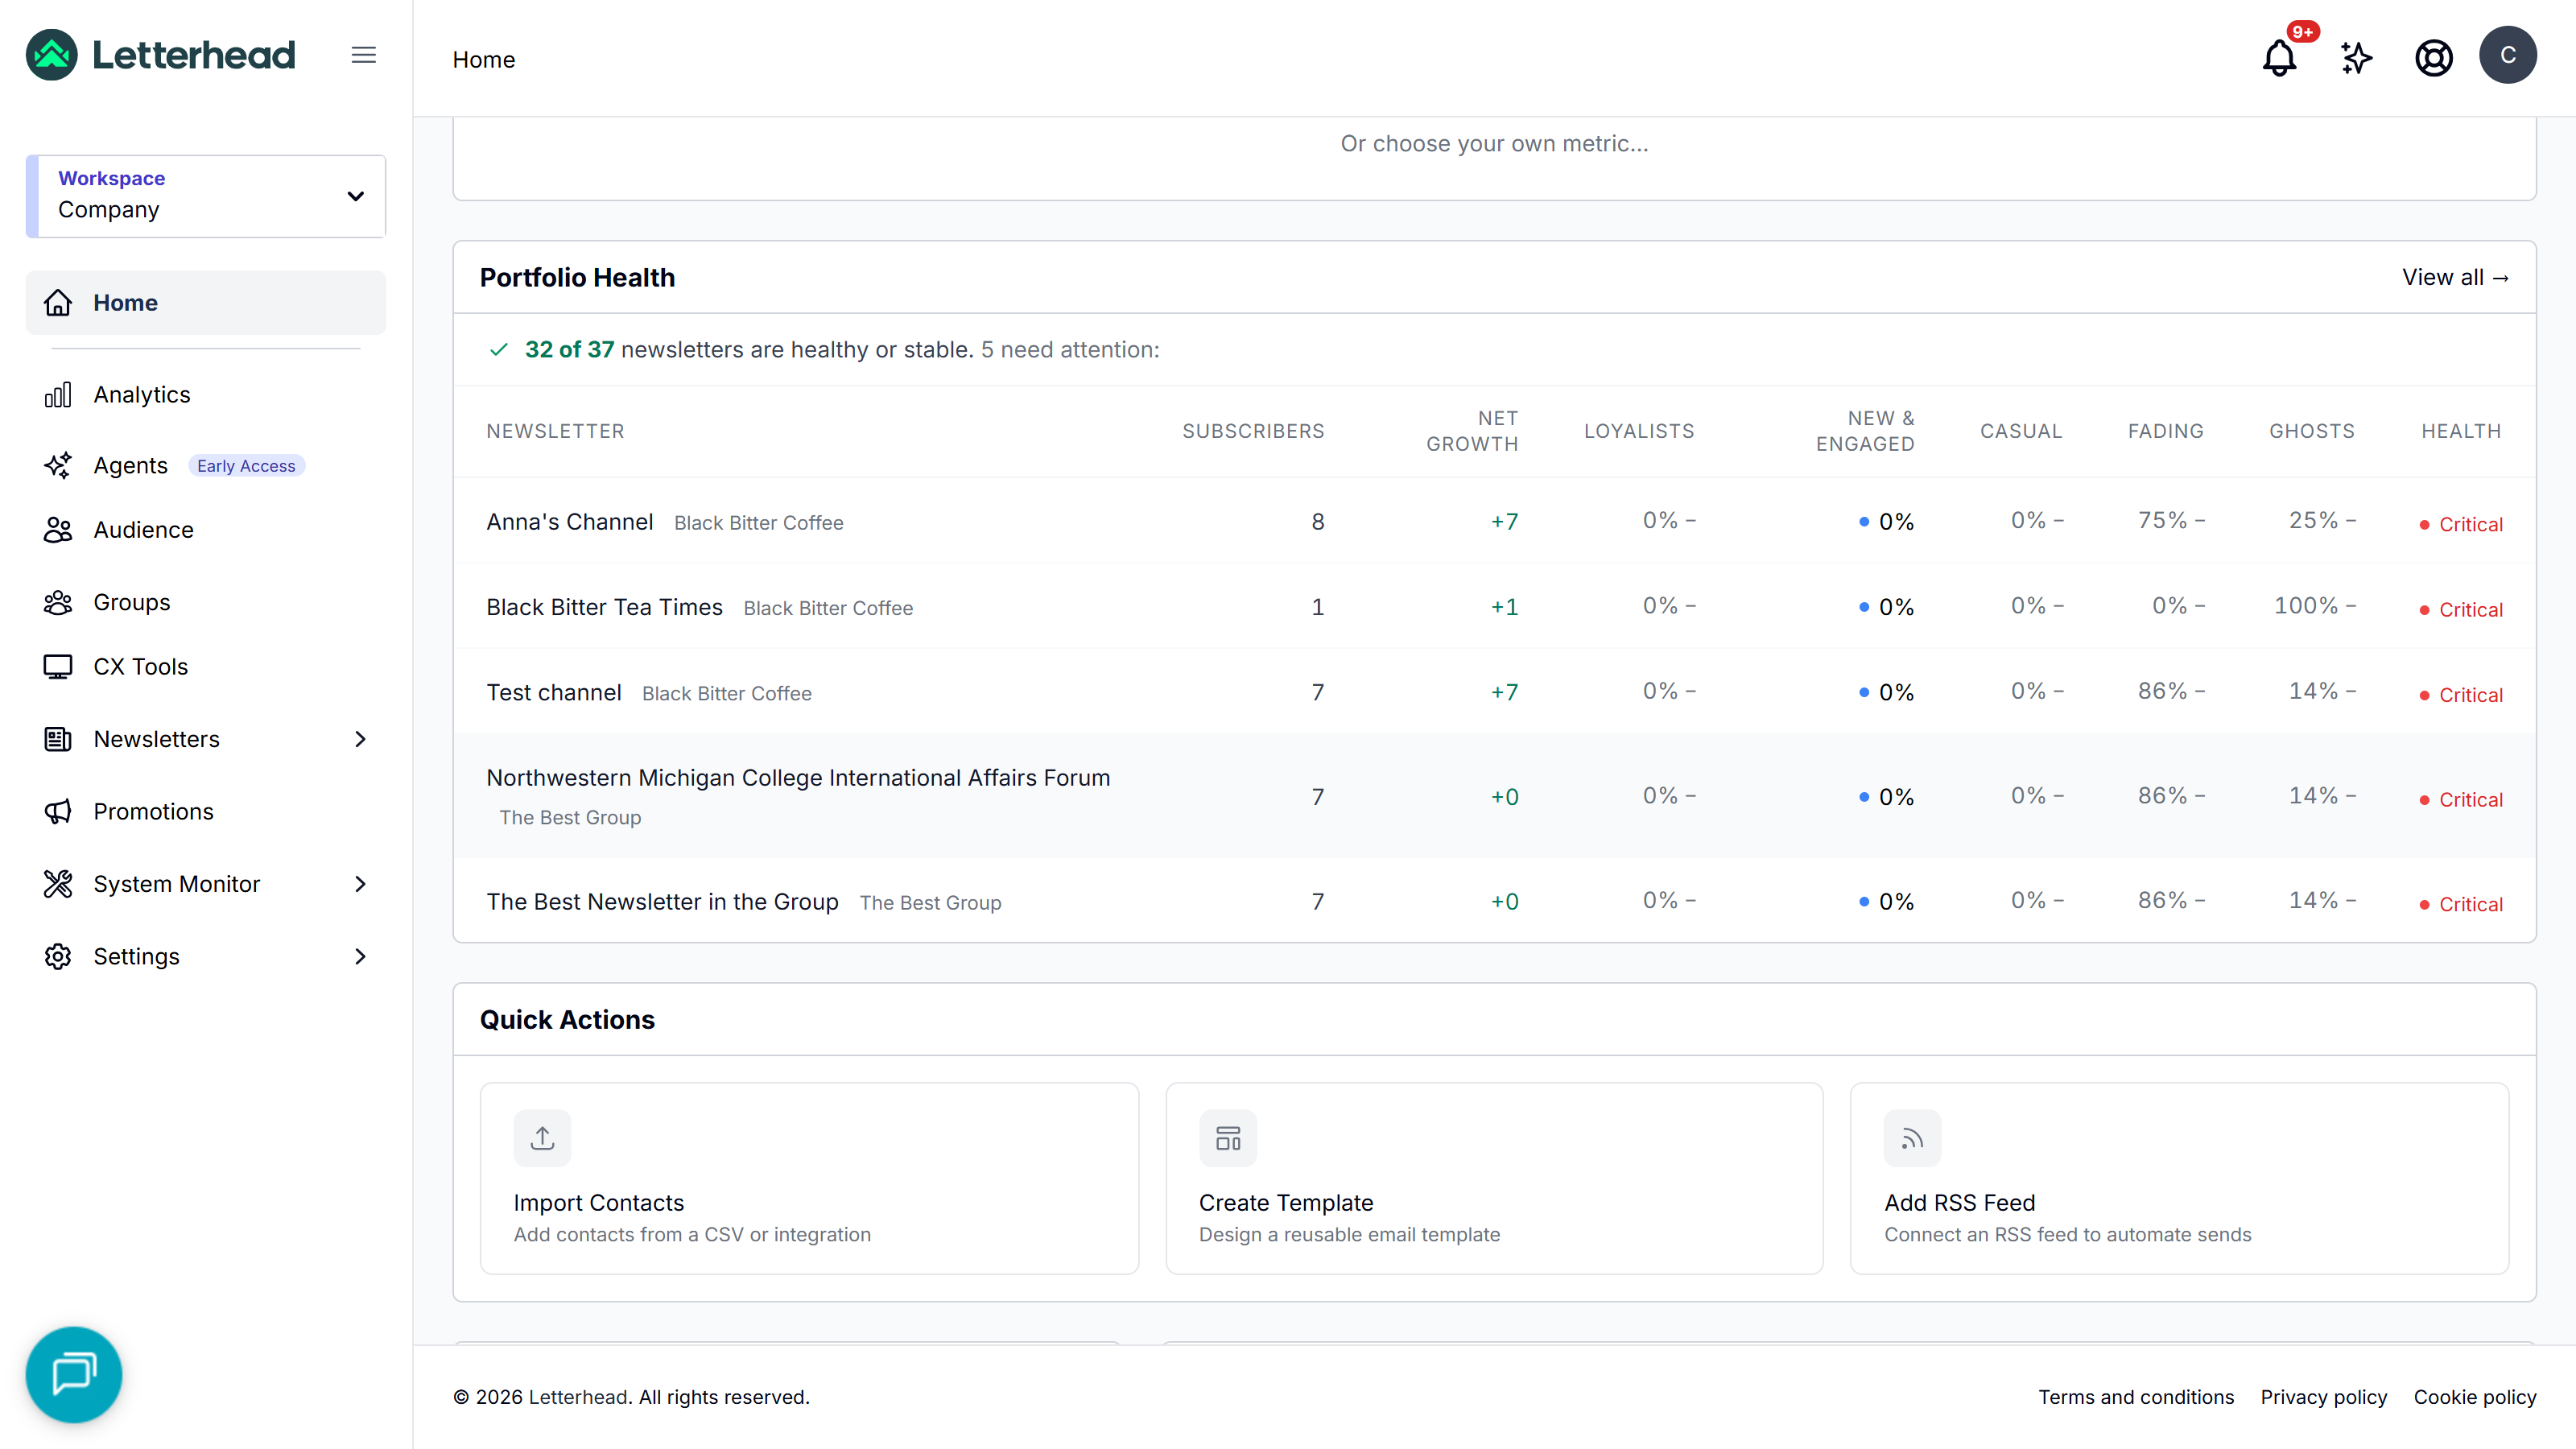Open Northwestern Michigan College International Affairs Forum
Viewport: 2576px width, 1449px height.
(x=1494, y=796)
